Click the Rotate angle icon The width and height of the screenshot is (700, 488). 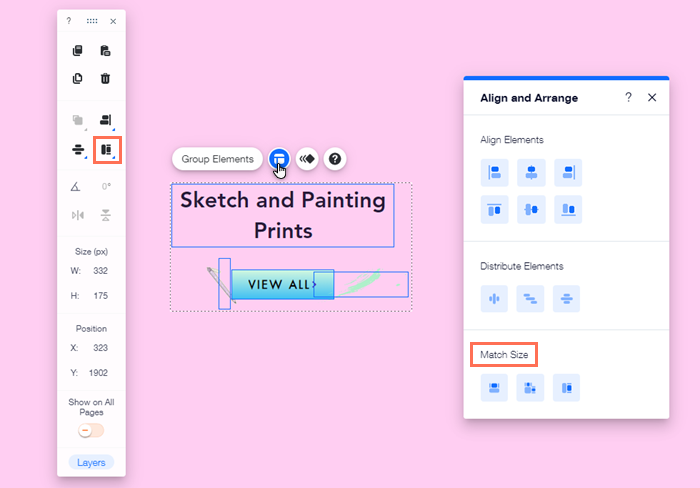pyautogui.click(x=75, y=186)
